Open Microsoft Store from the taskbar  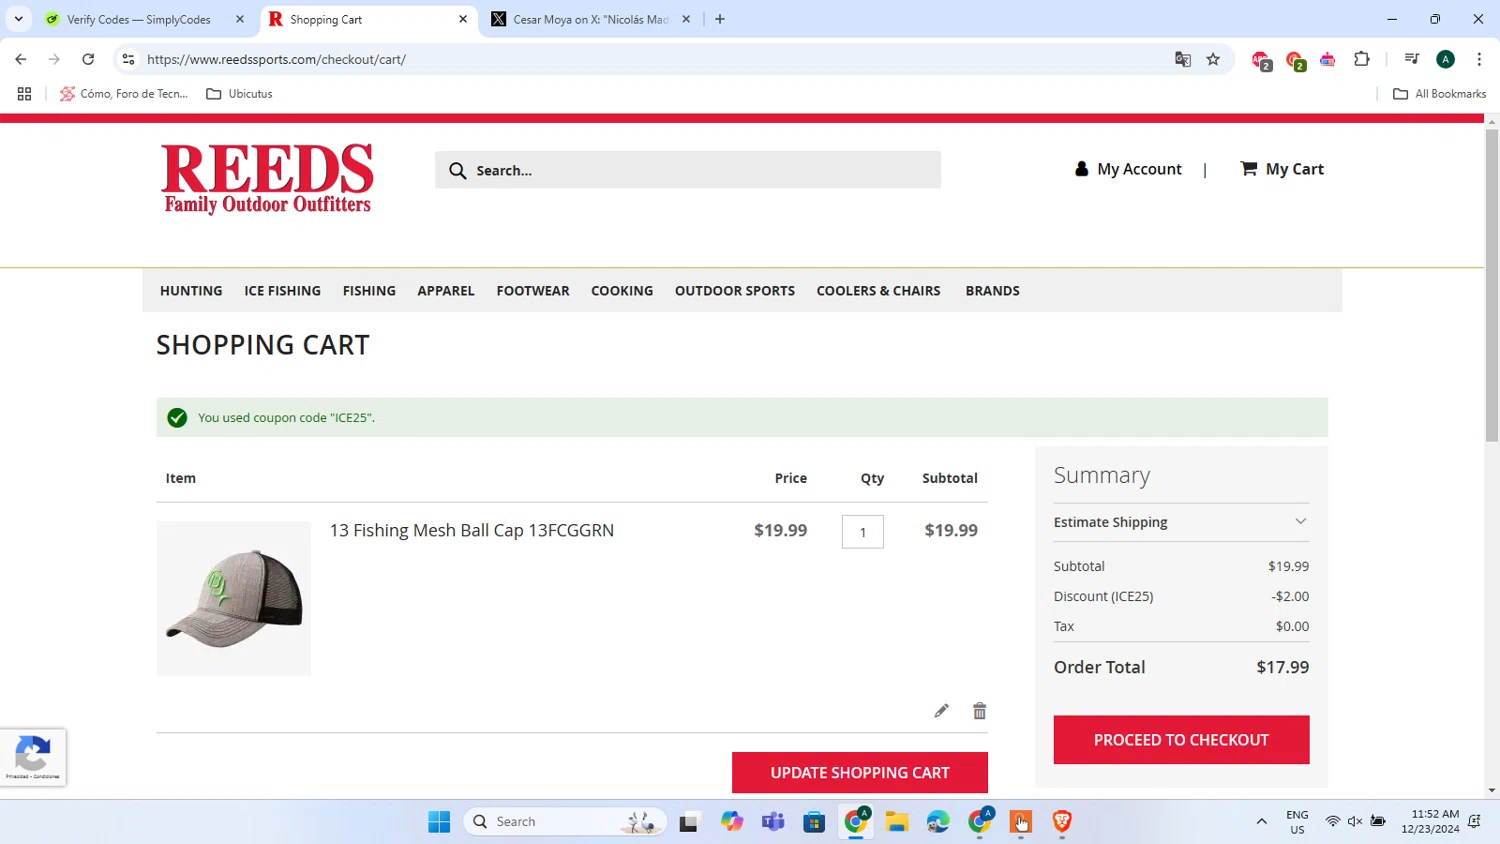pyautogui.click(x=814, y=822)
